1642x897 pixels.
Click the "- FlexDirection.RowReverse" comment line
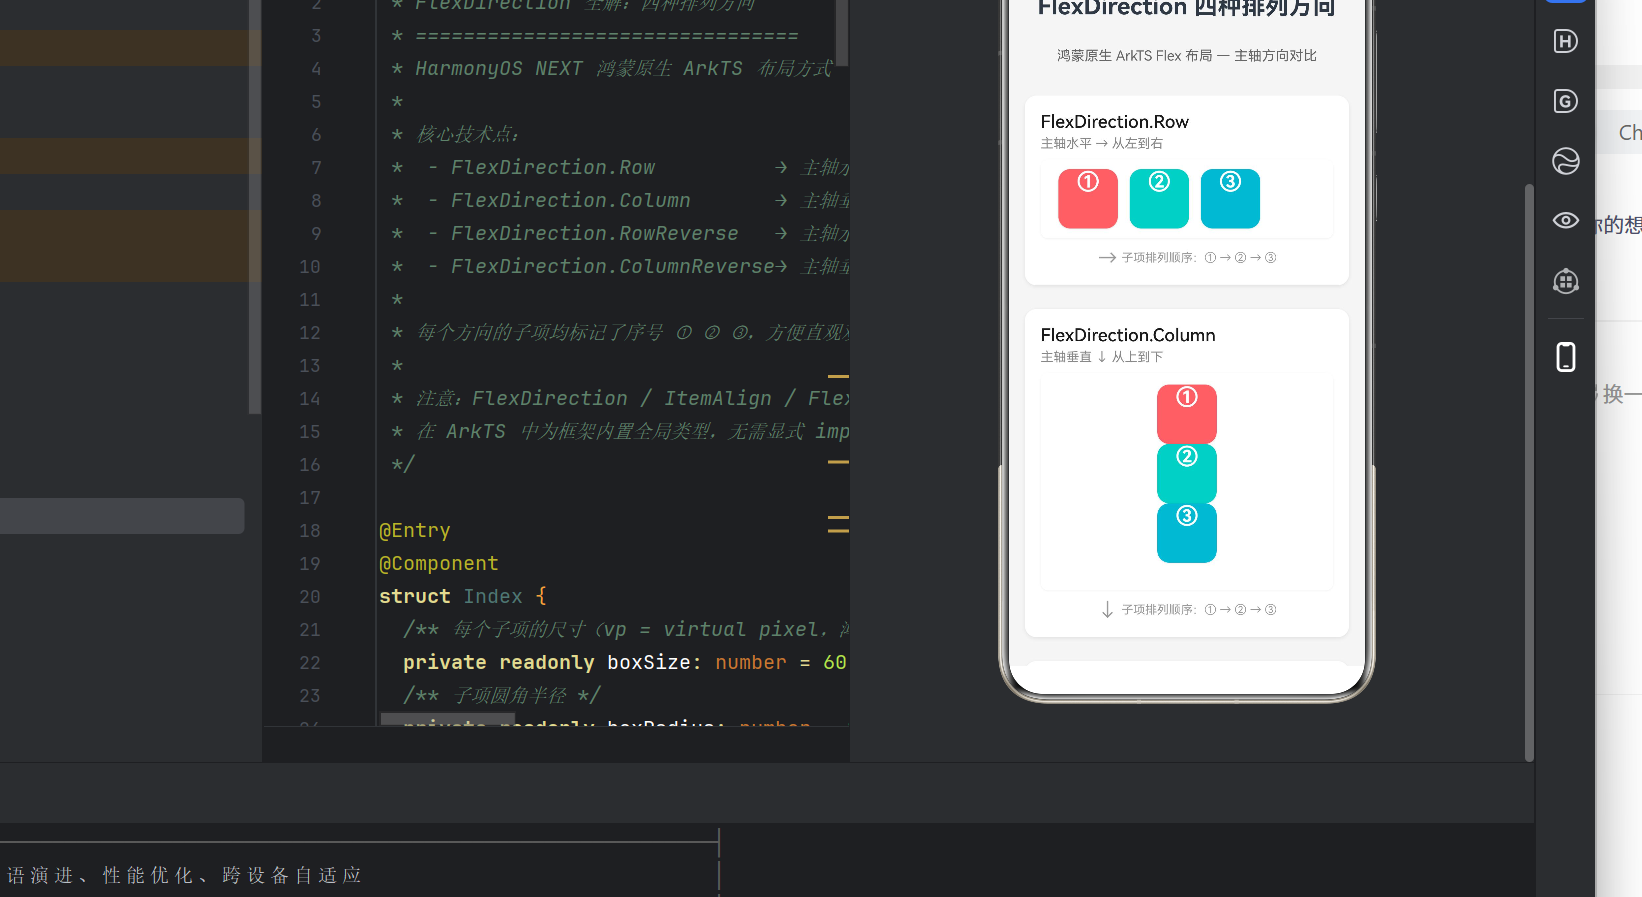click(x=620, y=234)
